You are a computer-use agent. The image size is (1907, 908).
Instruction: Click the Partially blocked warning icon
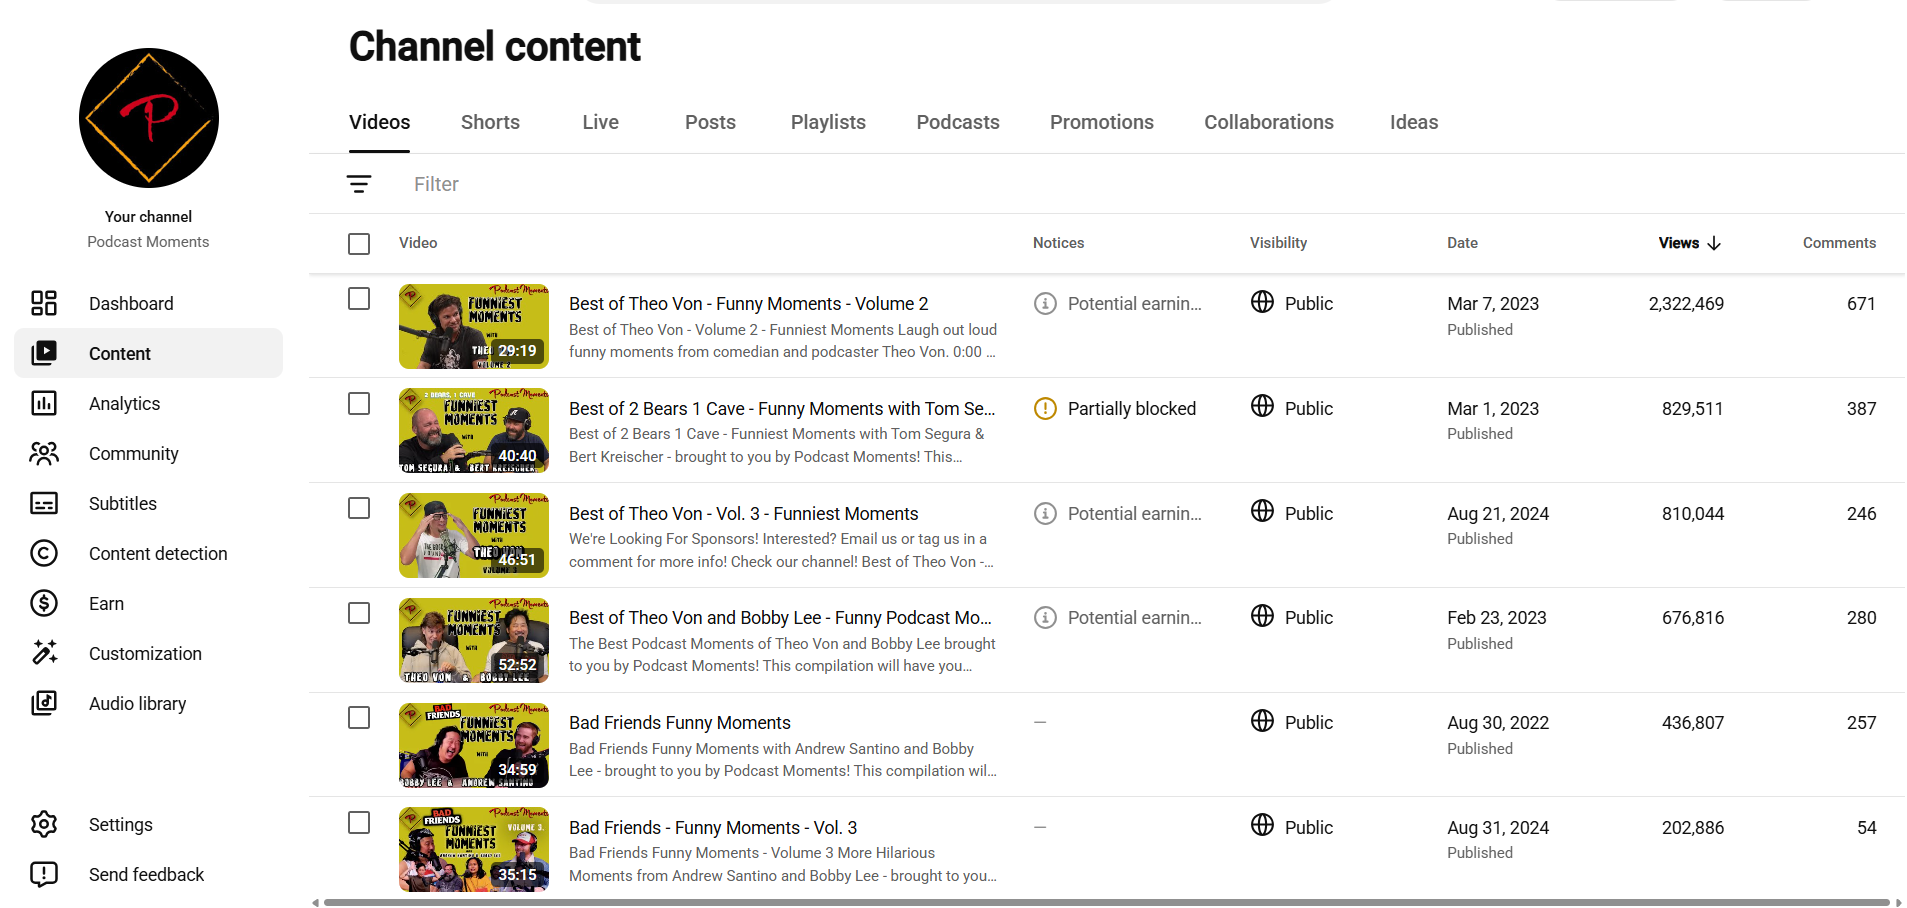click(1045, 408)
